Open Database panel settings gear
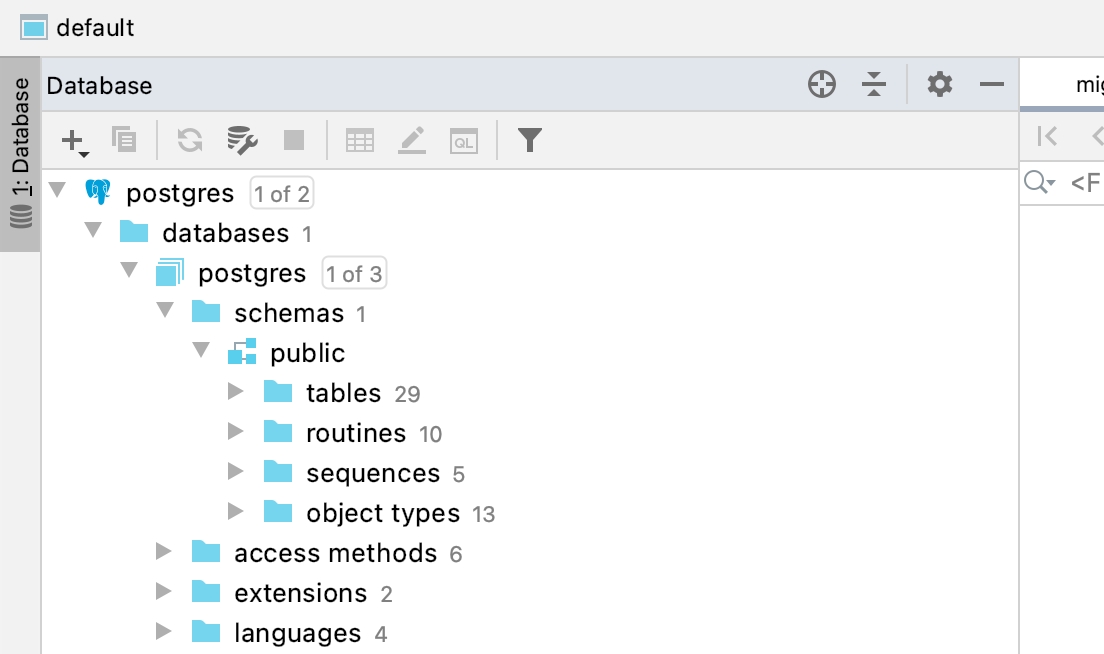The width and height of the screenshot is (1104, 654). pos(940,85)
